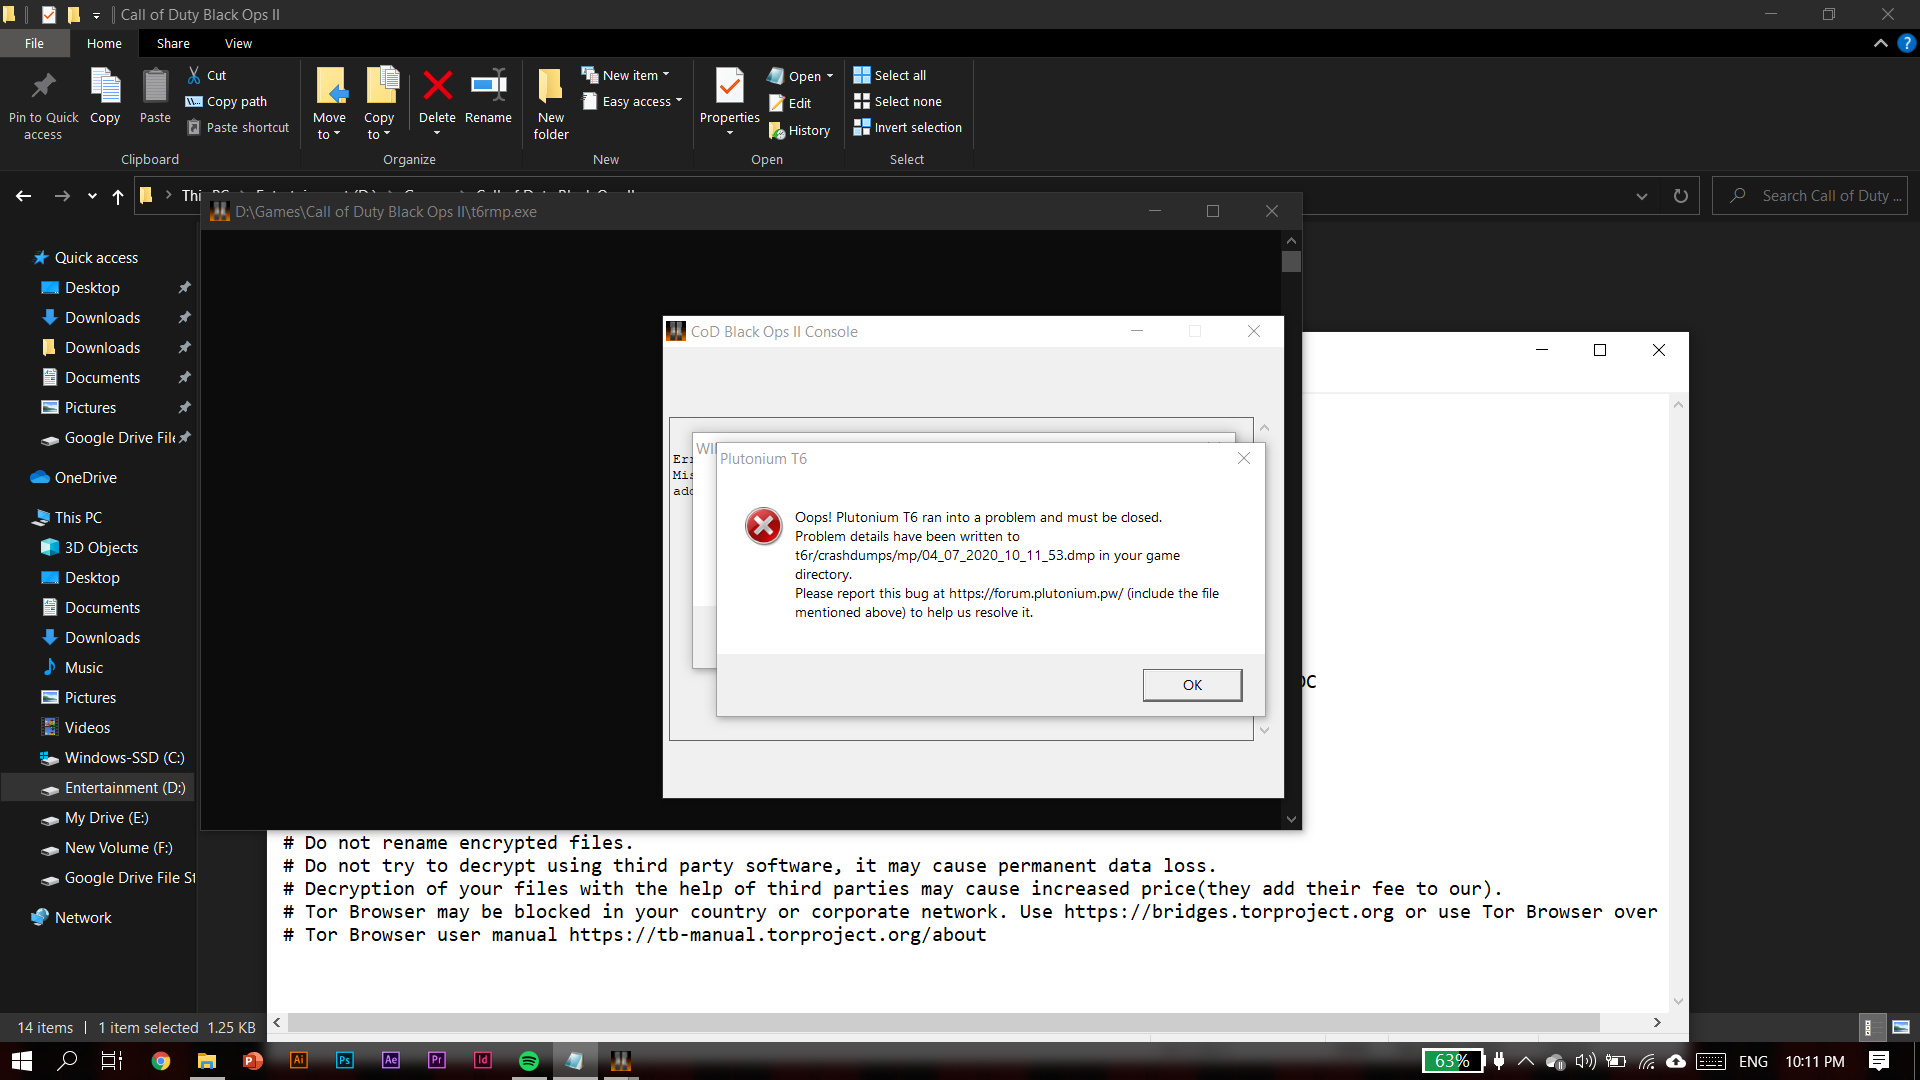The height and width of the screenshot is (1080, 1920).
Task: Click the Search Call of Duty field
Action: 1810,196
